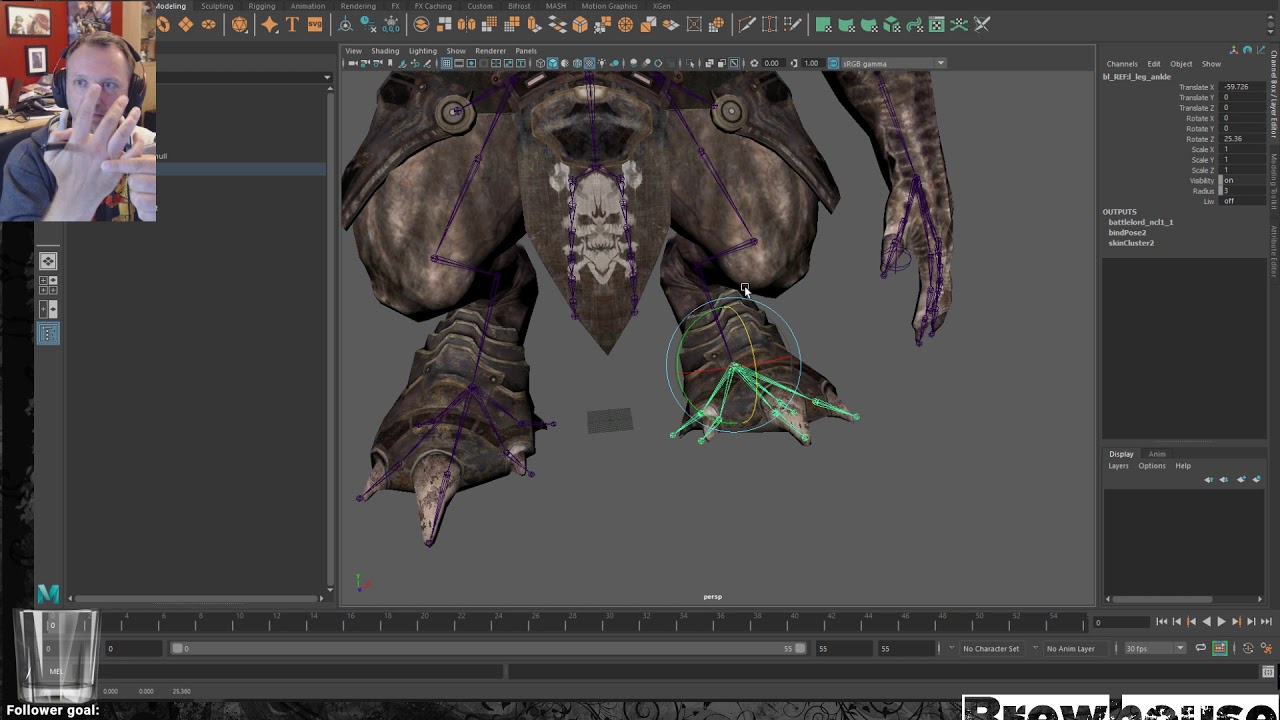Open the viewport Show menu
The image size is (1280, 720).
456,50
